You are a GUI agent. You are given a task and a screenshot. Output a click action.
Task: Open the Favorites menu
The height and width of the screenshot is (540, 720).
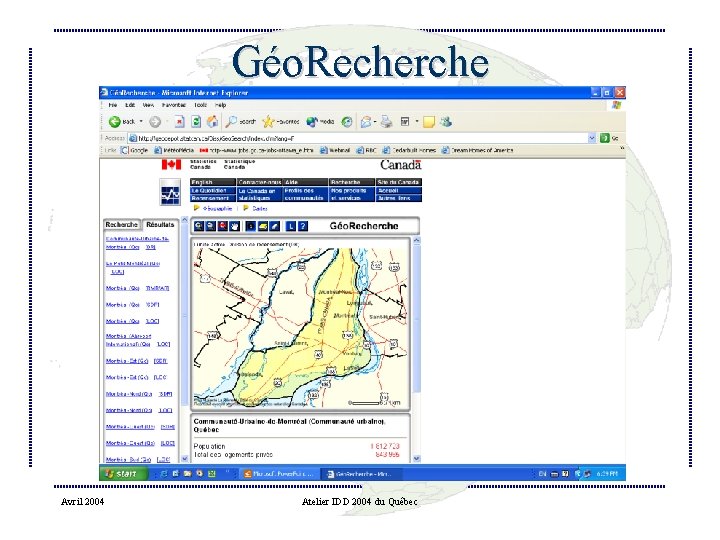pyautogui.click(x=174, y=105)
